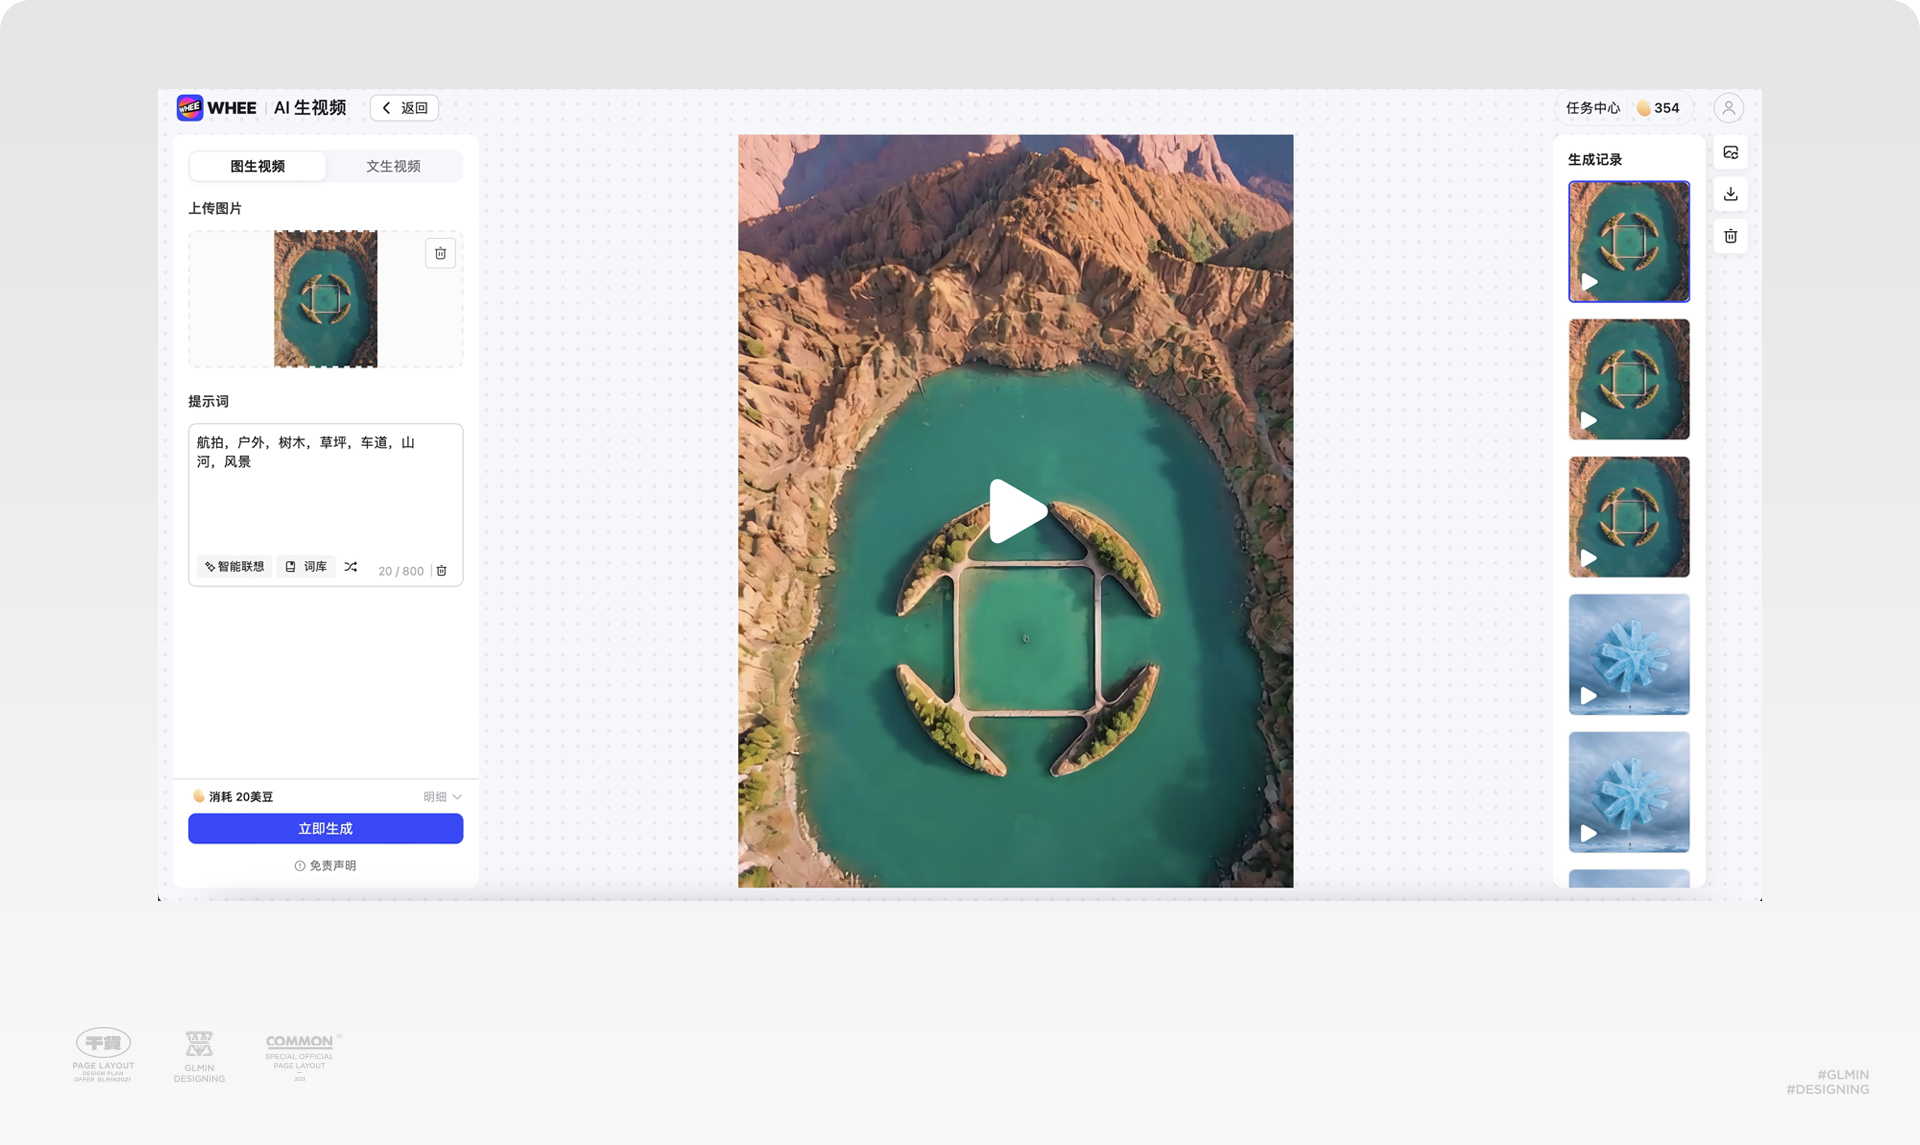The height and width of the screenshot is (1145, 1920).
Task: Click the shuffle random prompt icon
Action: pyautogui.click(x=351, y=567)
